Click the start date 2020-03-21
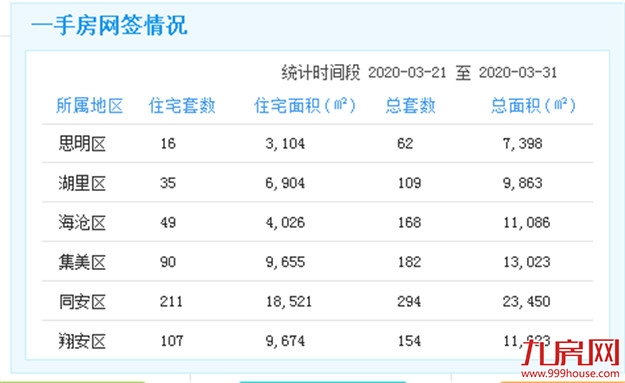This screenshot has width=625, height=383. tap(407, 73)
